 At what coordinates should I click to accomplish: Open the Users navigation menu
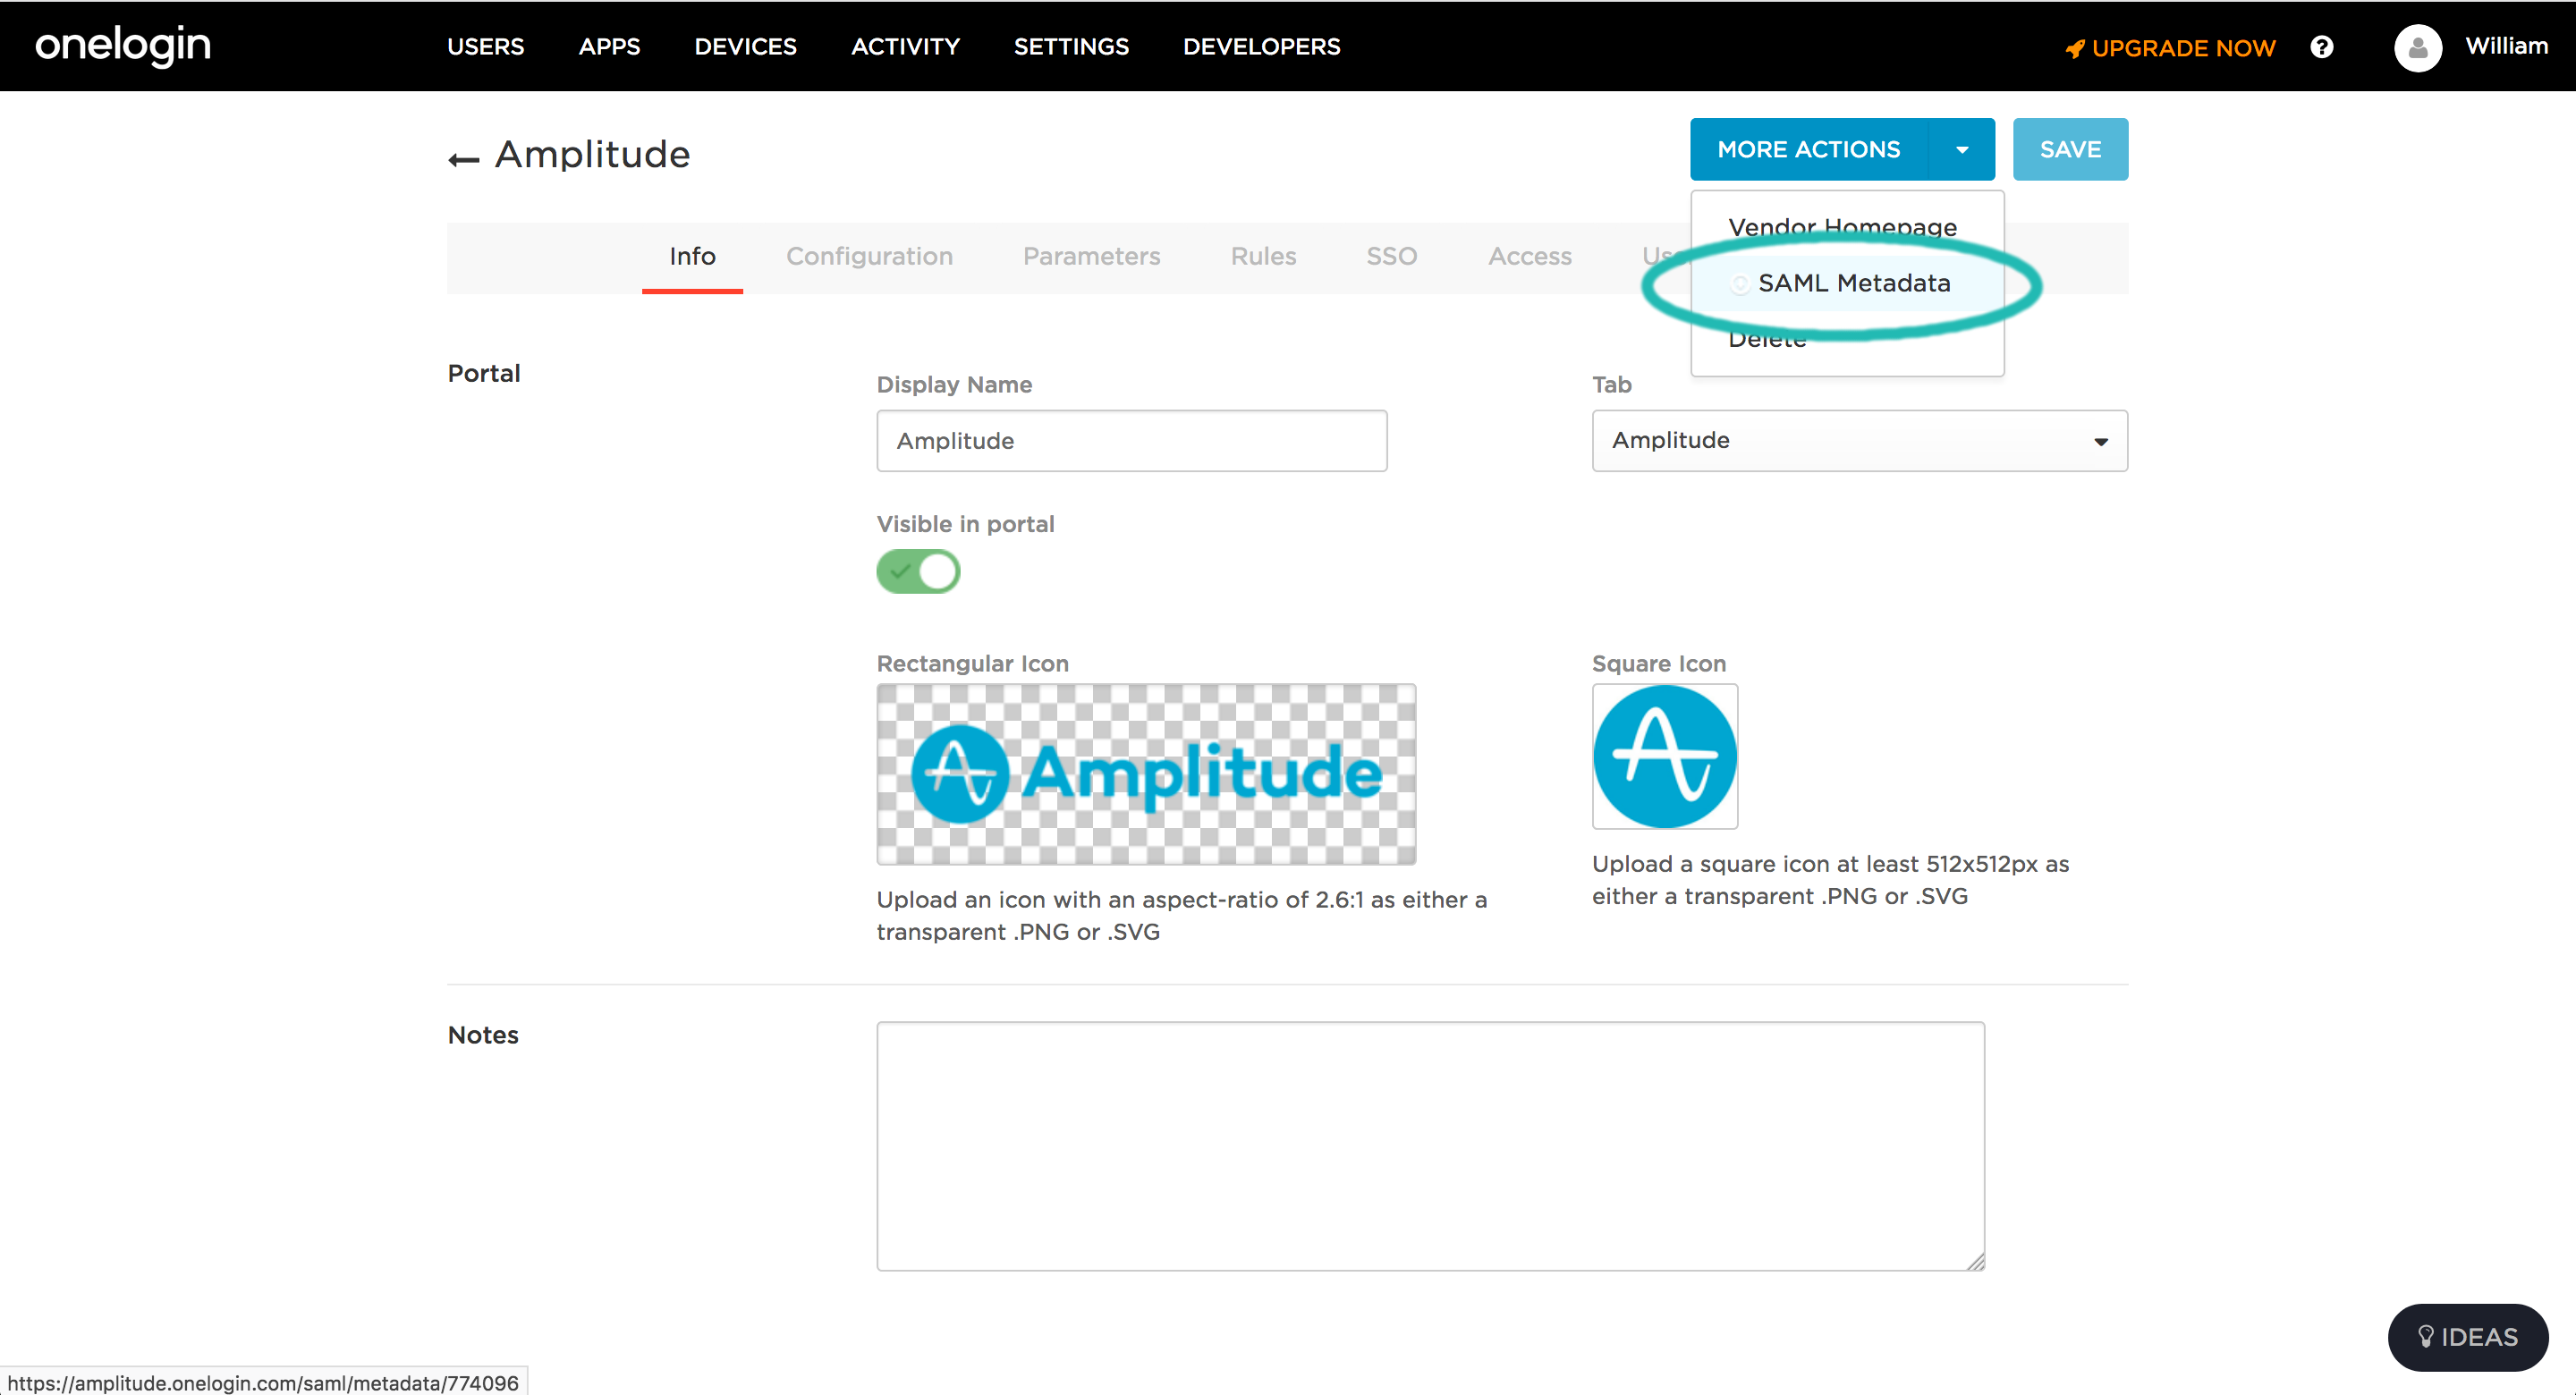point(485,47)
